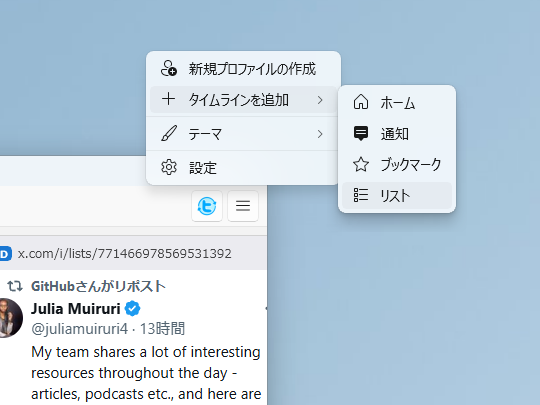Click the GitHubさんがリポスト label

(x=98, y=286)
